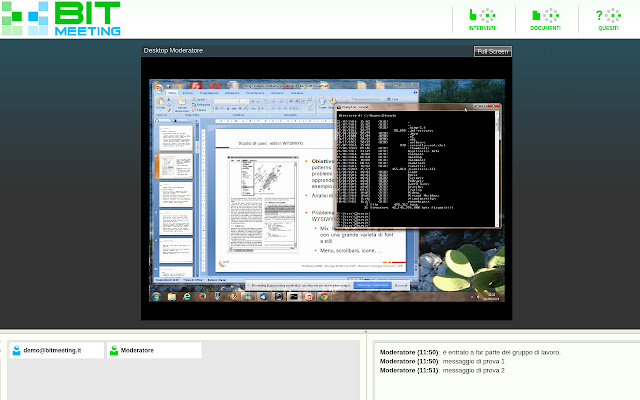Image resolution: width=640 pixels, height=400 pixels.
Task: Switch to PowerPoint Revisione ribbon tab
Action: pos(277,93)
